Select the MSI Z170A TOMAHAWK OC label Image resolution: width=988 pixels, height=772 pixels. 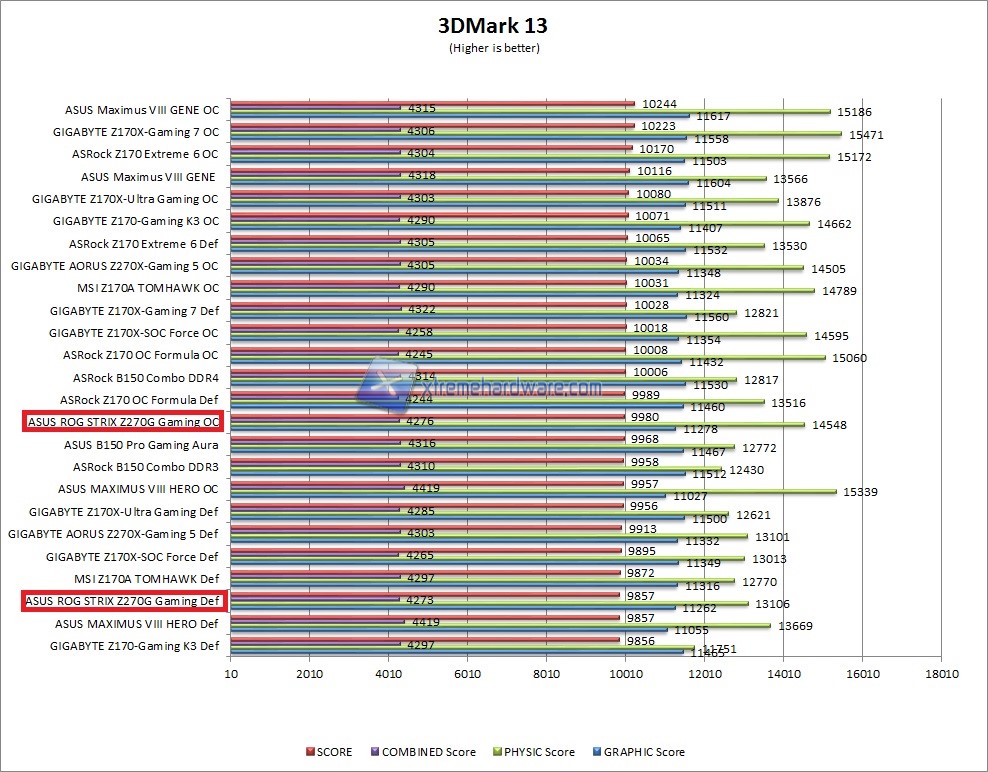(146, 288)
